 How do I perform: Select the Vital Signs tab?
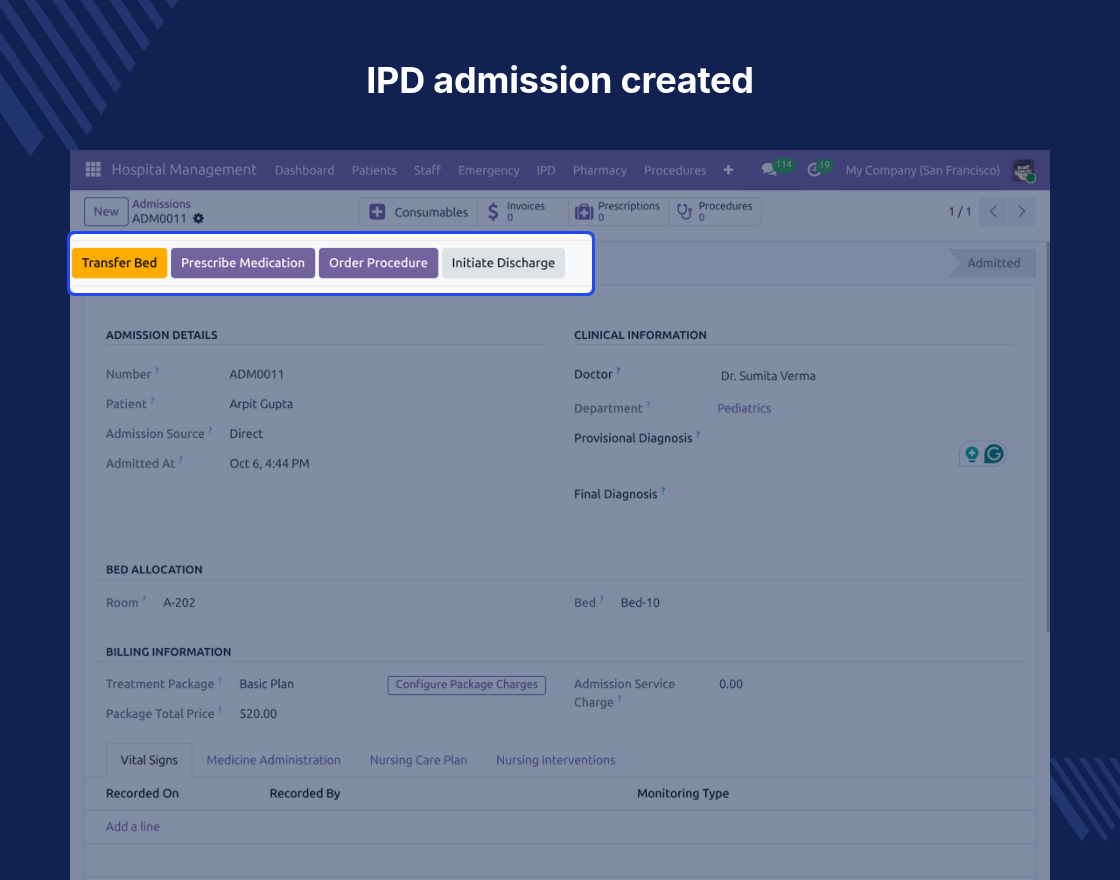pos(149,760)
